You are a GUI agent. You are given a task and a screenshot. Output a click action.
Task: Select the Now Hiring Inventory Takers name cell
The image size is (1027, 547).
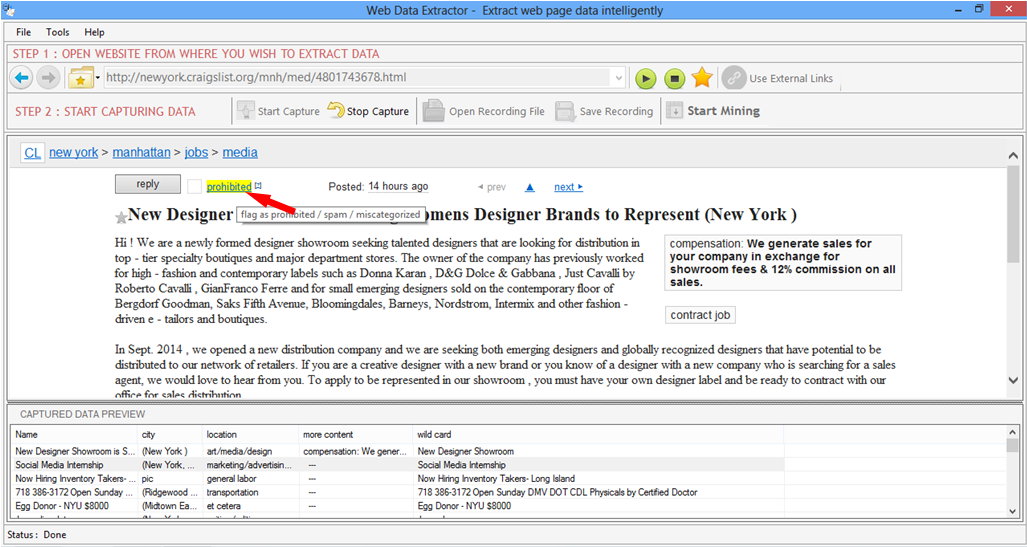(x=75, y=479)
